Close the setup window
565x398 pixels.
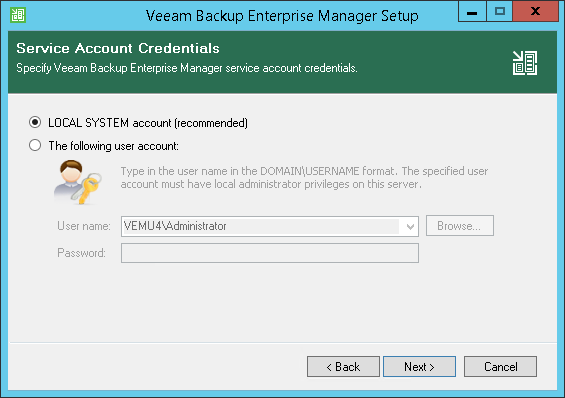pyautogui.click(x=535, y=12)
